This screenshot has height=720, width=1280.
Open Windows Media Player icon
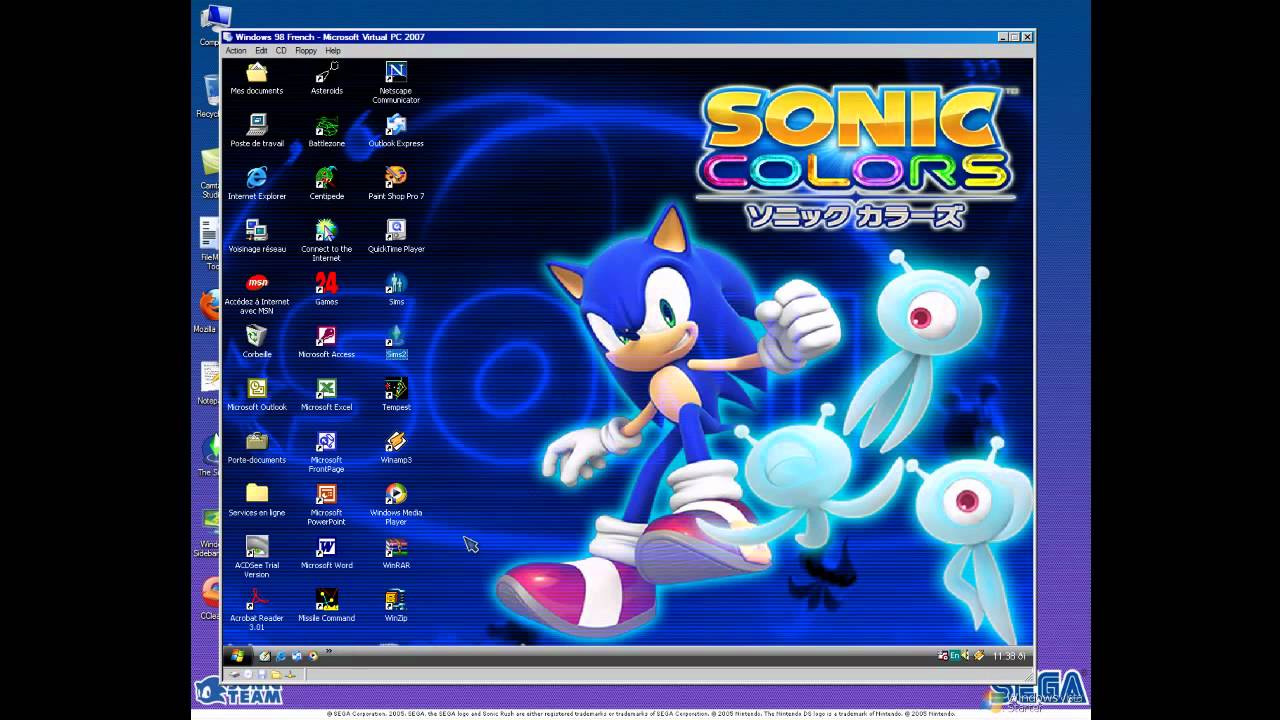(x=396, y=505)
